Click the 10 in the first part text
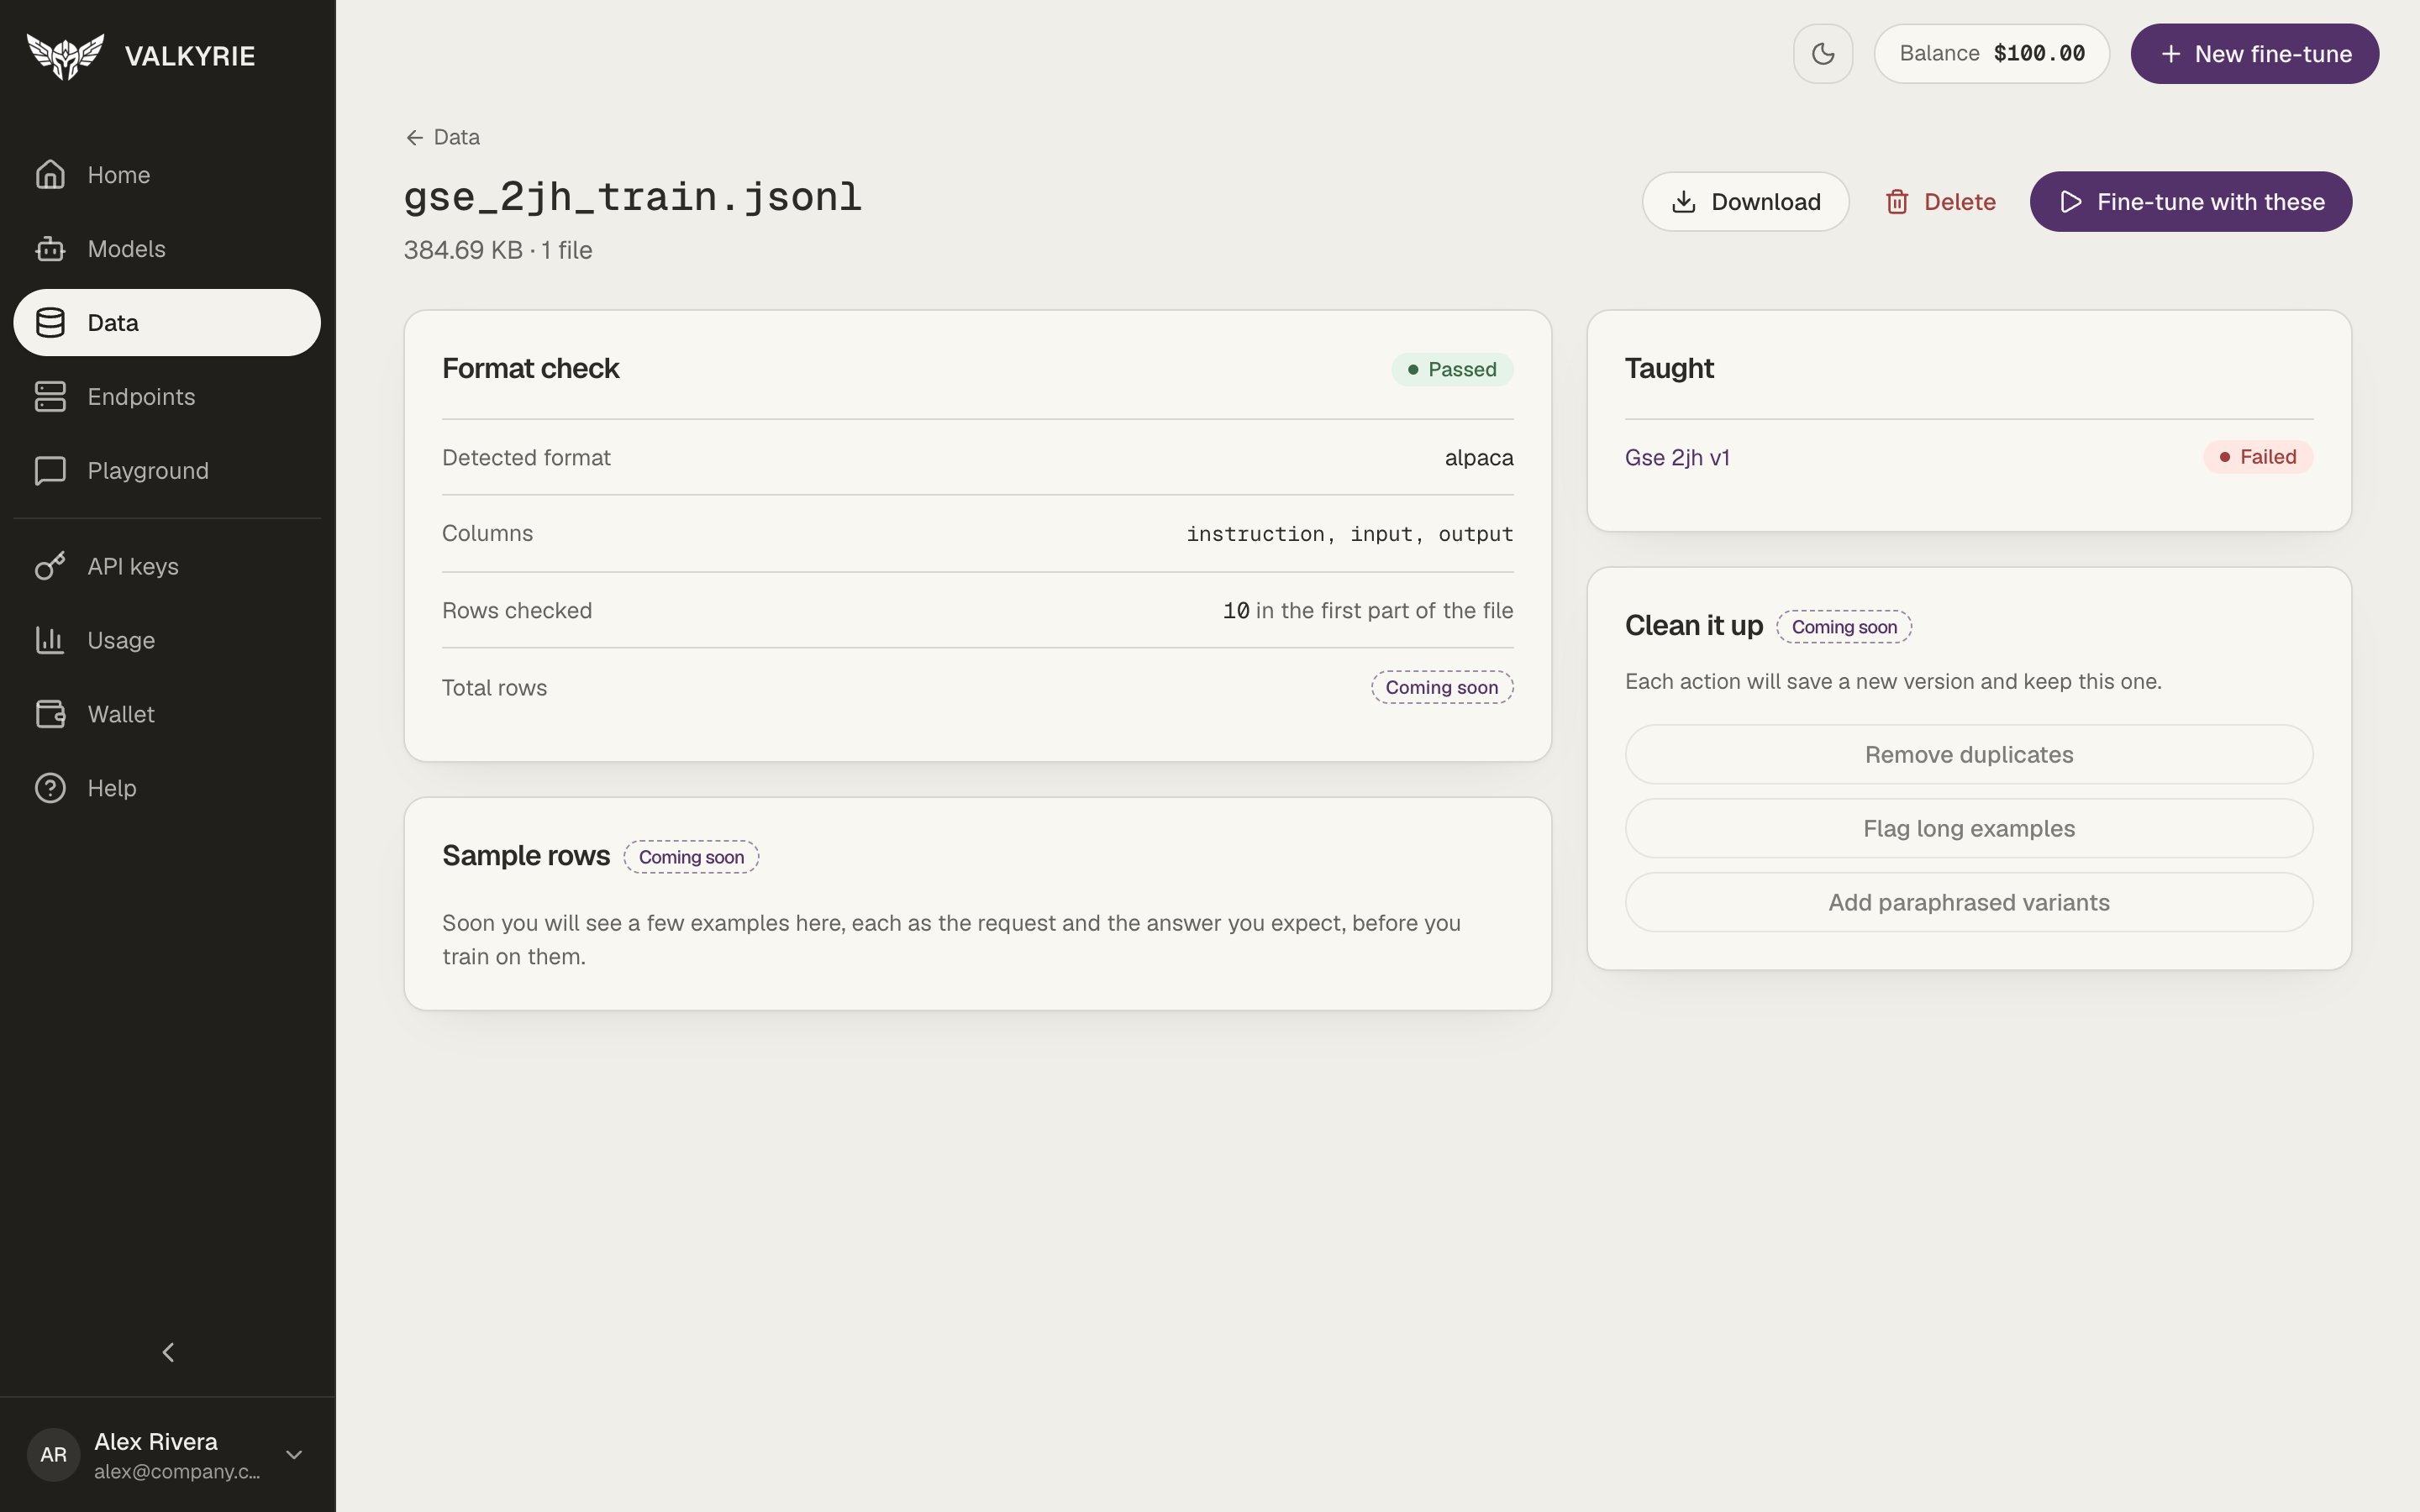The width and height of the screenshot is (2420, 1512). click(x=1367, y=610)
